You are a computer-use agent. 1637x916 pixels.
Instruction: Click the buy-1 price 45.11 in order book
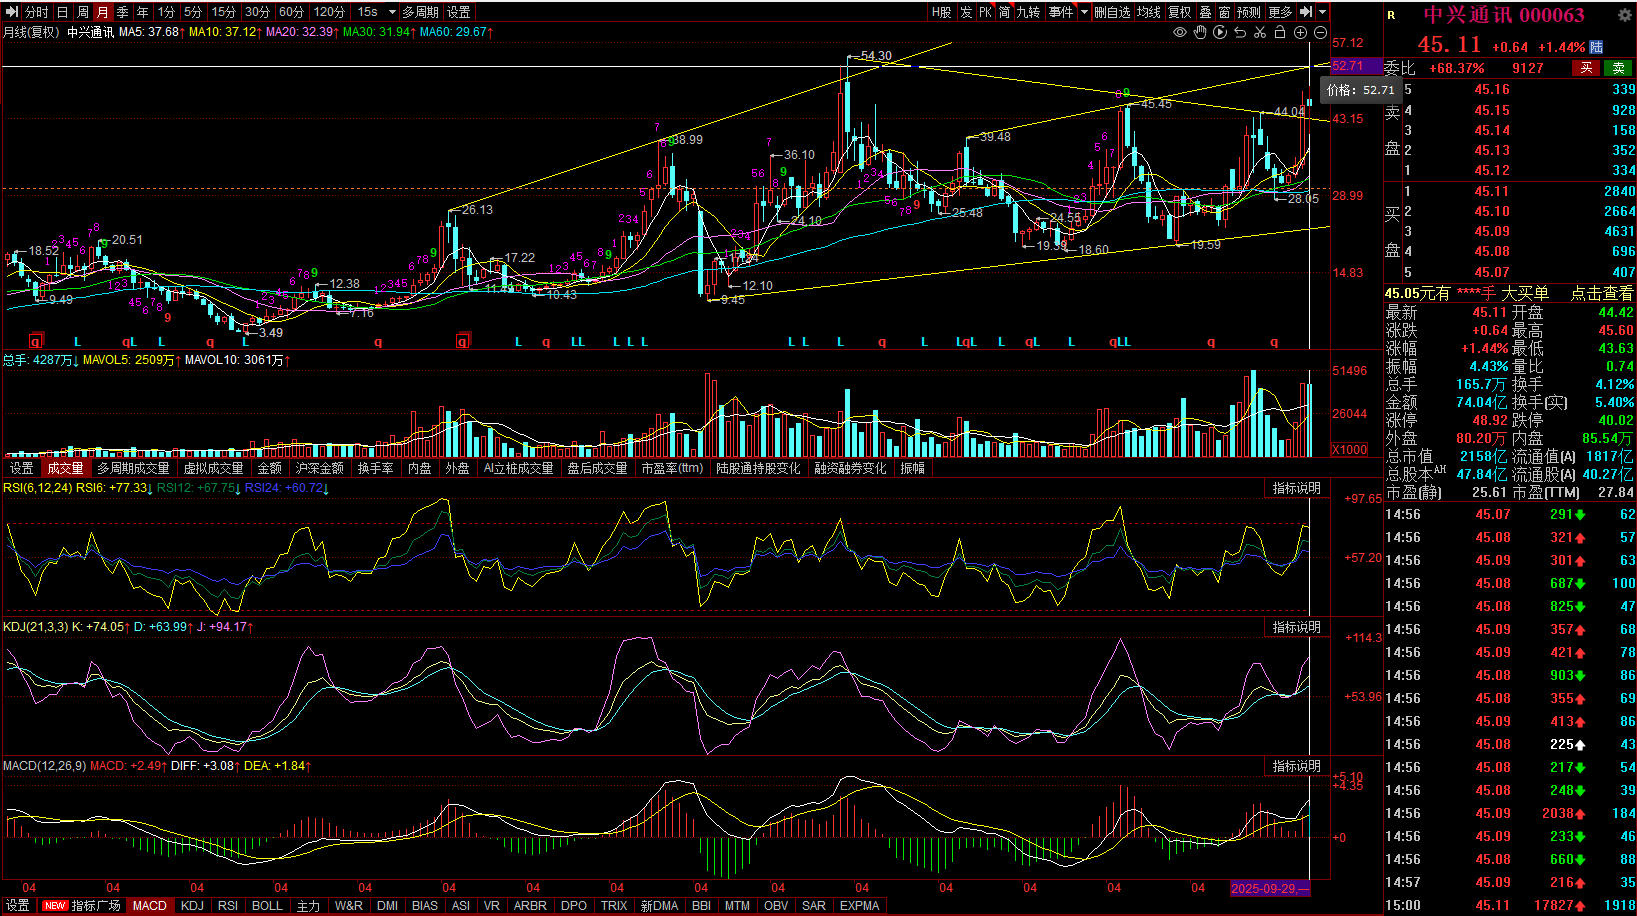(1492, 191)
